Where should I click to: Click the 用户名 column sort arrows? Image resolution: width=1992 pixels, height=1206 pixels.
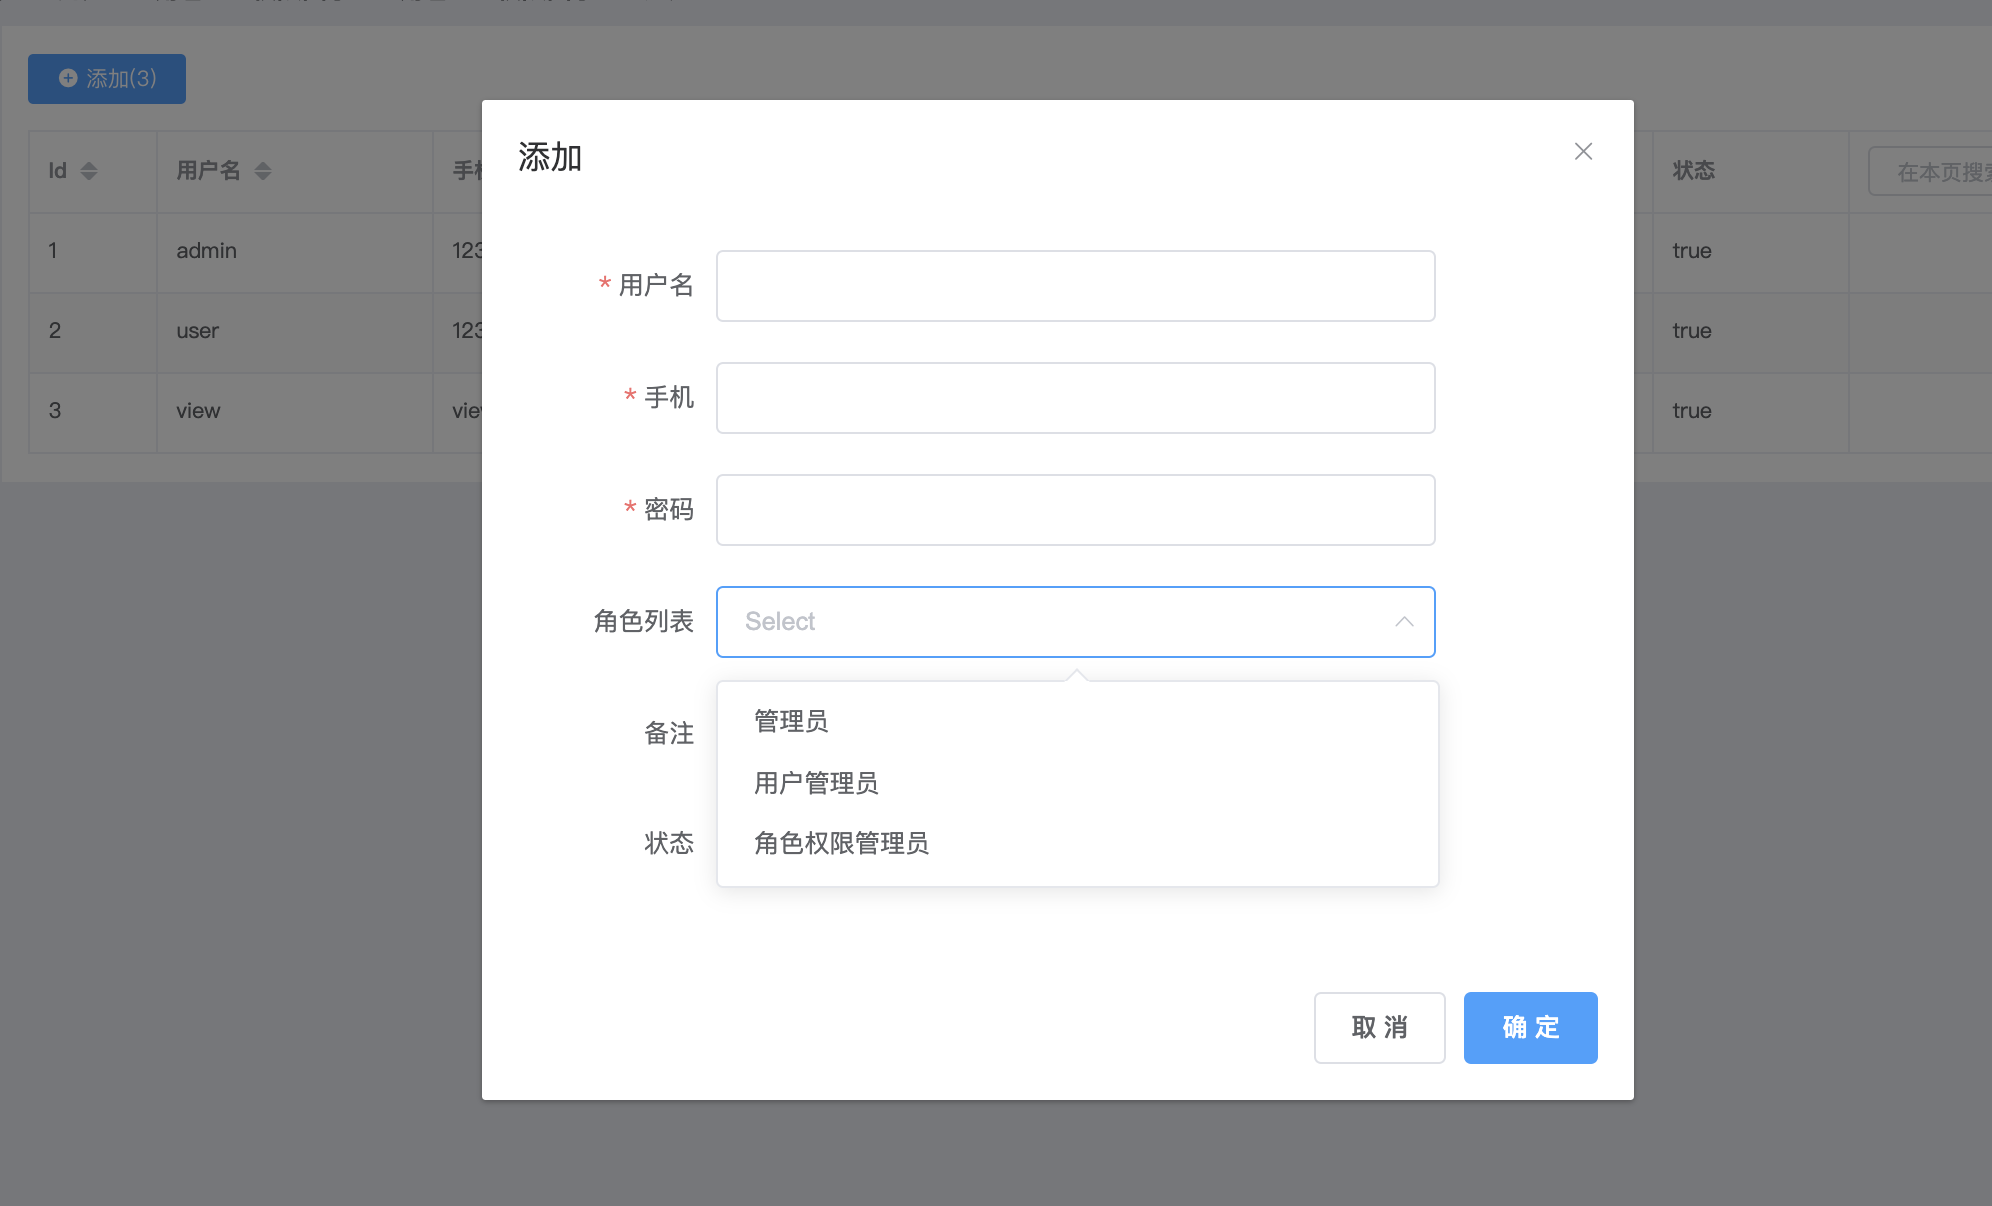[x=263, y=171]
